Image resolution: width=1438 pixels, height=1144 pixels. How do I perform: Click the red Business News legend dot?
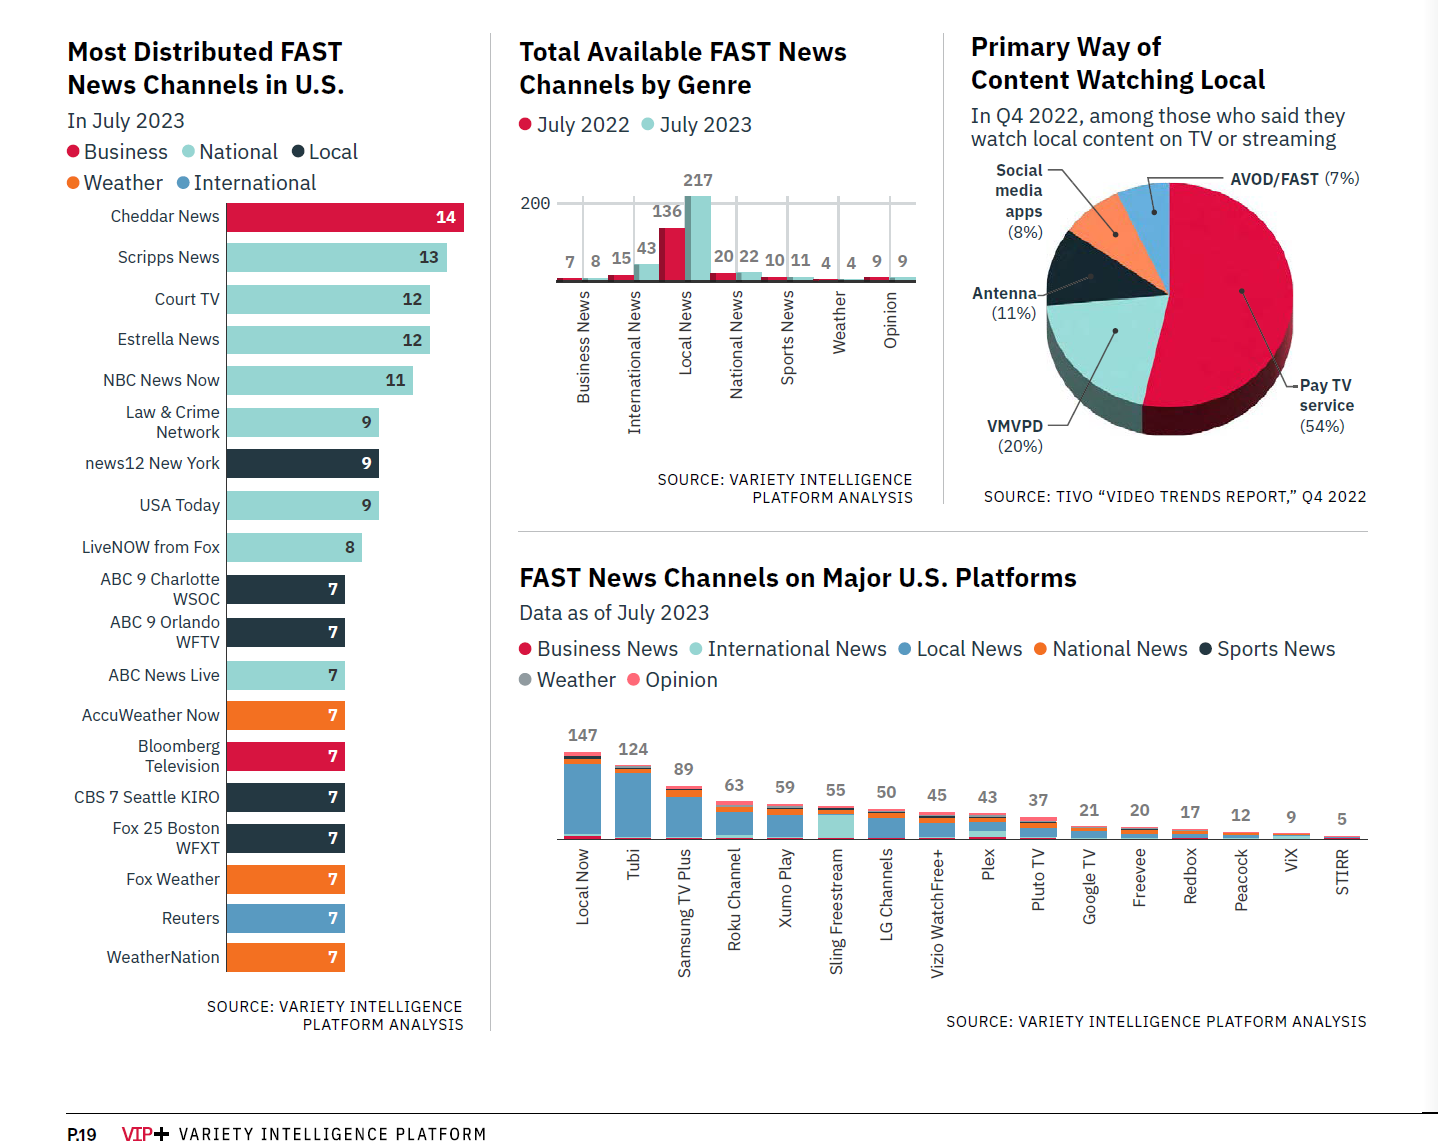pyautogui.click(x=525, y=649)
